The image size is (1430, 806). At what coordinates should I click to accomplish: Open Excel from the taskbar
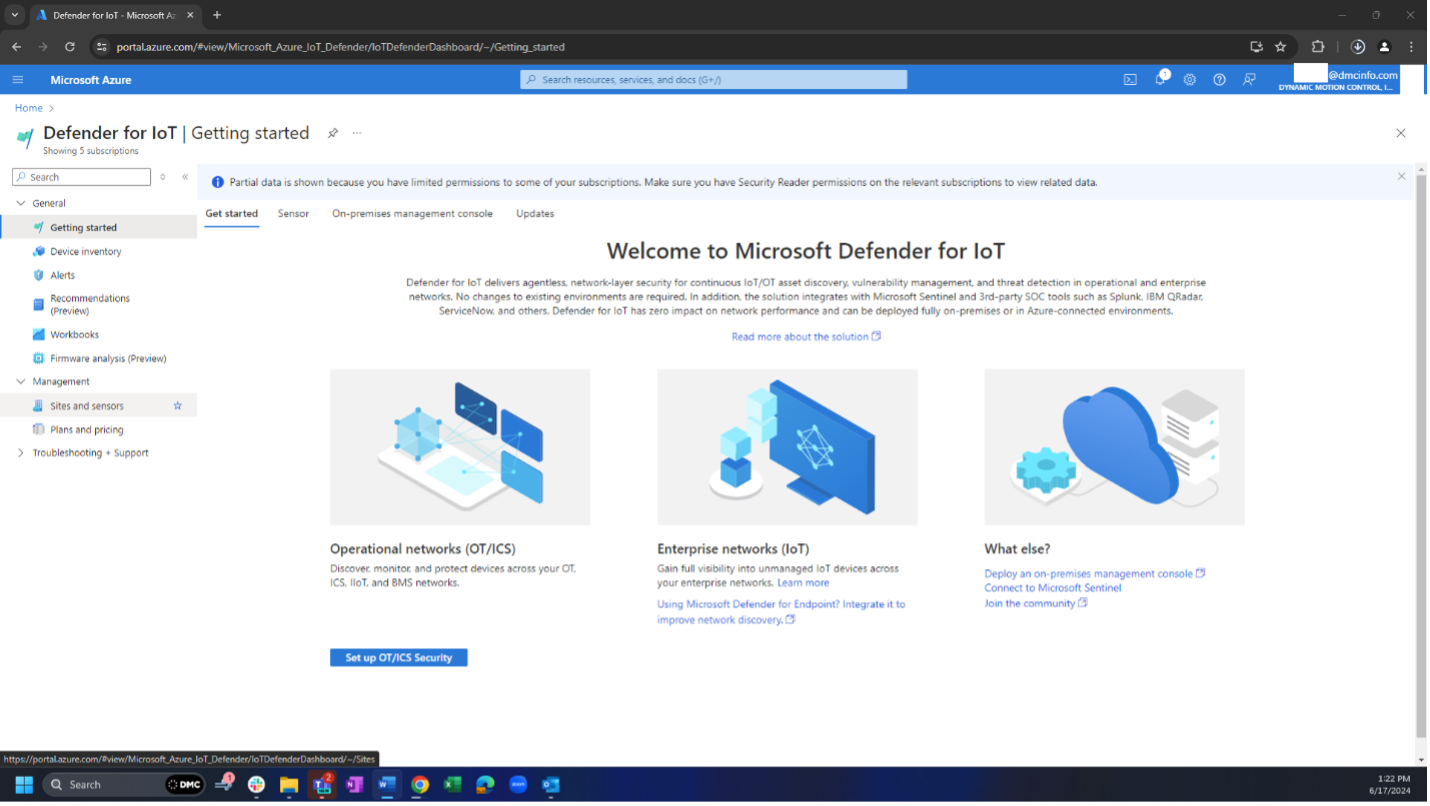click(452, 785)
